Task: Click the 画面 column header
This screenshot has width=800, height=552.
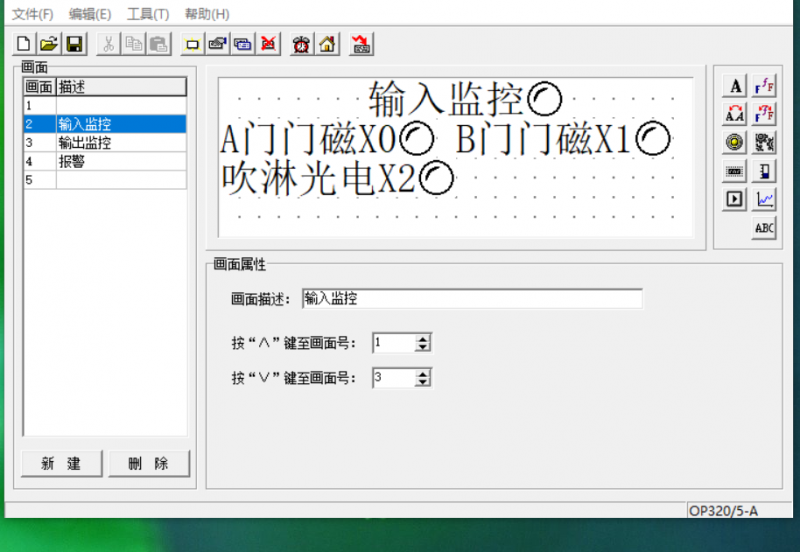Action: tap(39, 87)
